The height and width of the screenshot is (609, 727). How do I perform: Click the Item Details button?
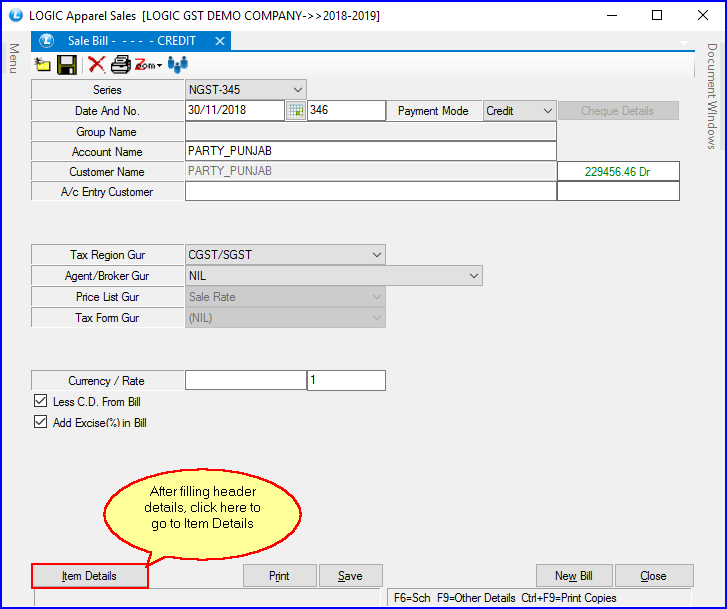tap(89, 576)
